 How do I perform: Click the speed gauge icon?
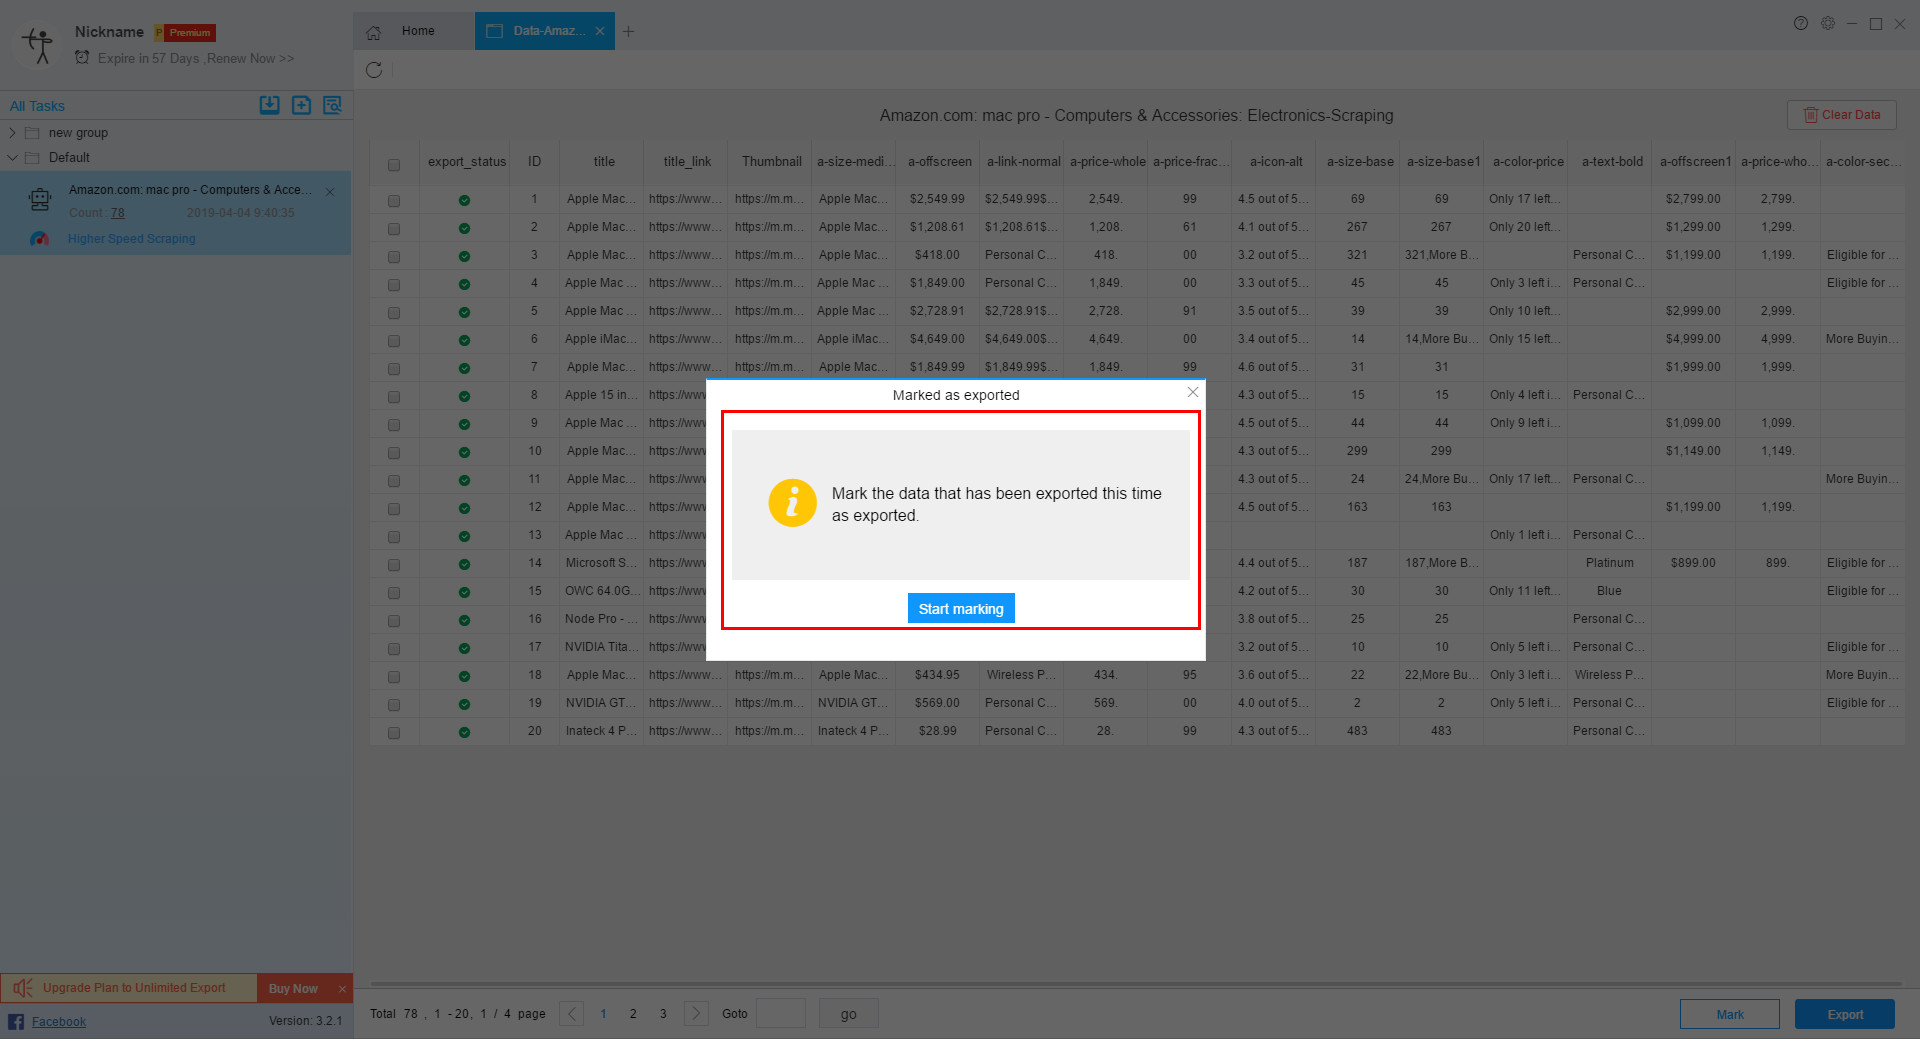coord(40,239)
